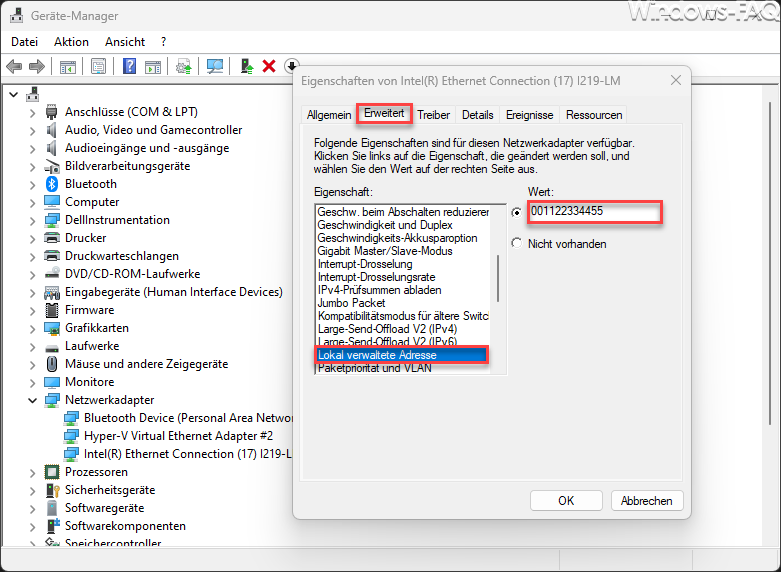The height and width of the screenshot is (572, 781).
Task: Toggle the action pane toolbar icon
Action: point(153,66)
